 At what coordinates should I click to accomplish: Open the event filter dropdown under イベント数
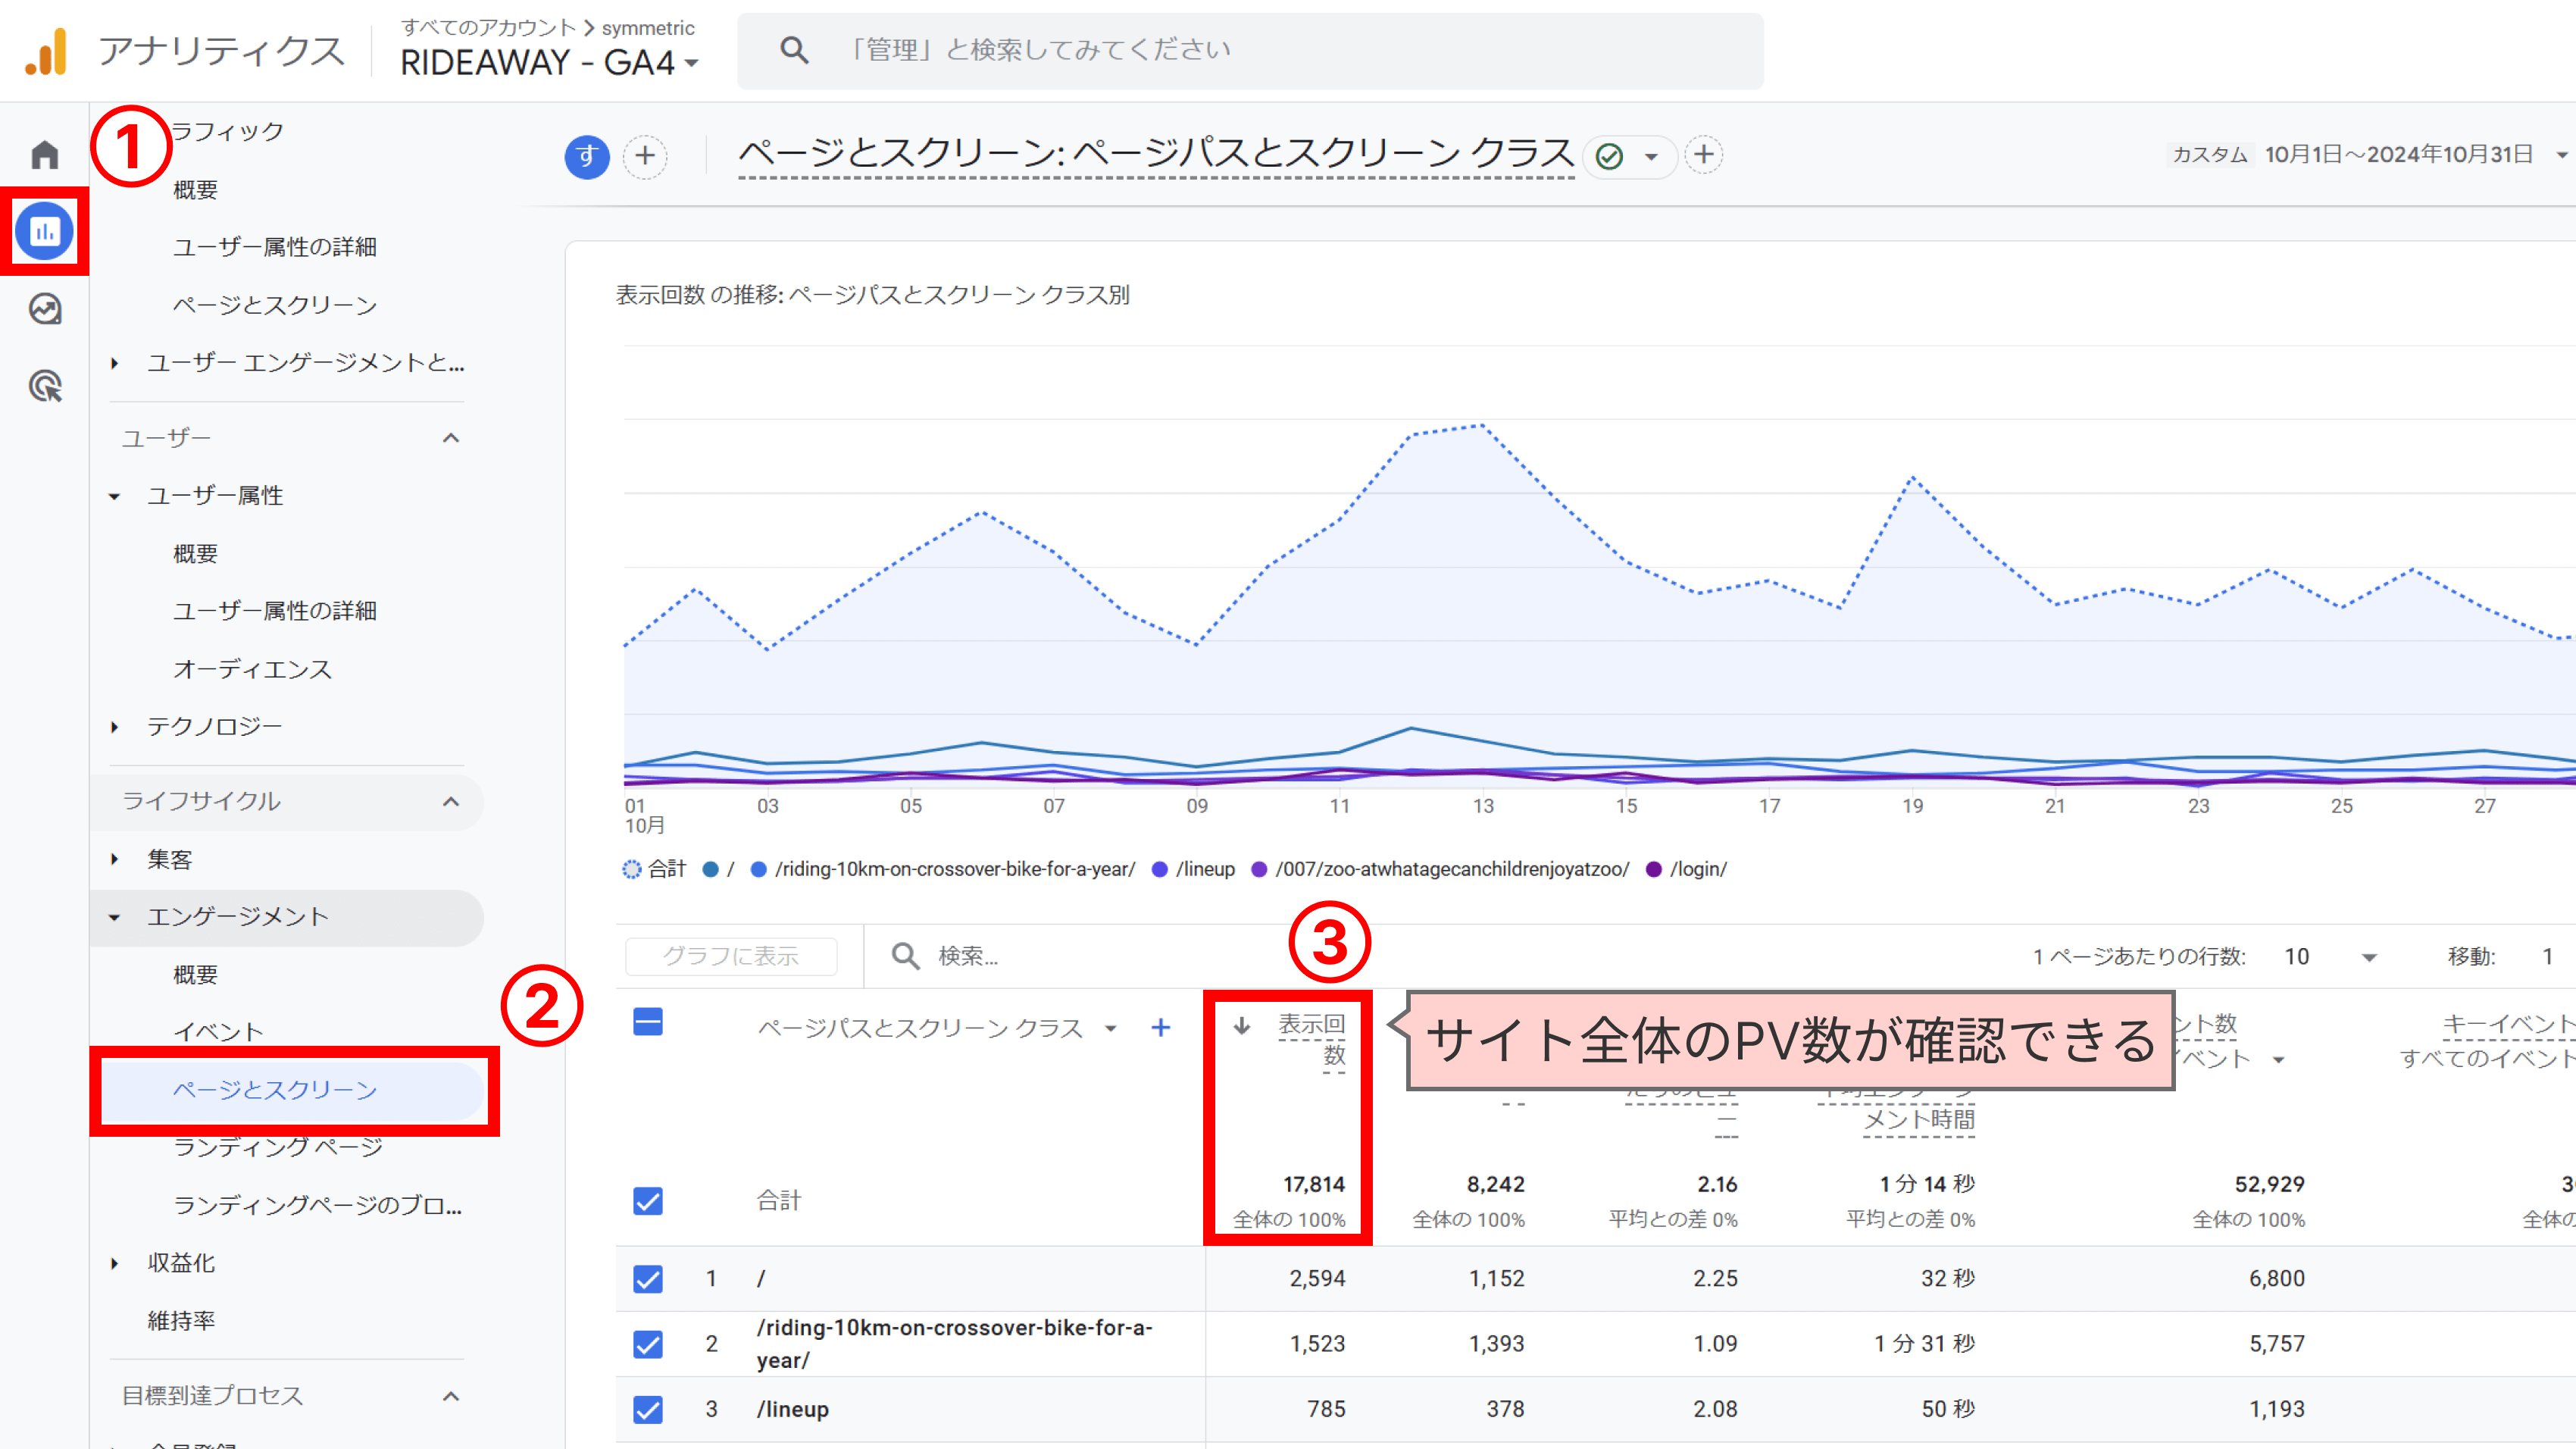pos(2278,1060)
